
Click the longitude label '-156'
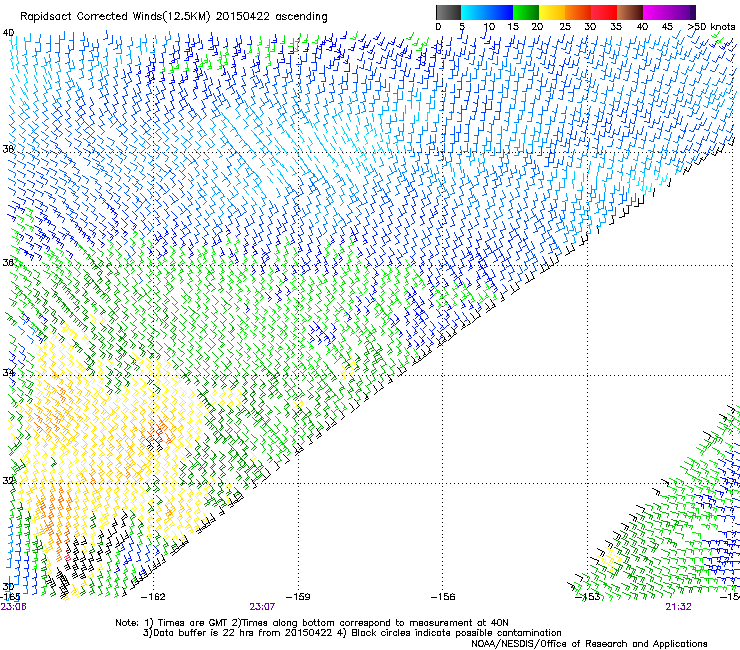443,597
